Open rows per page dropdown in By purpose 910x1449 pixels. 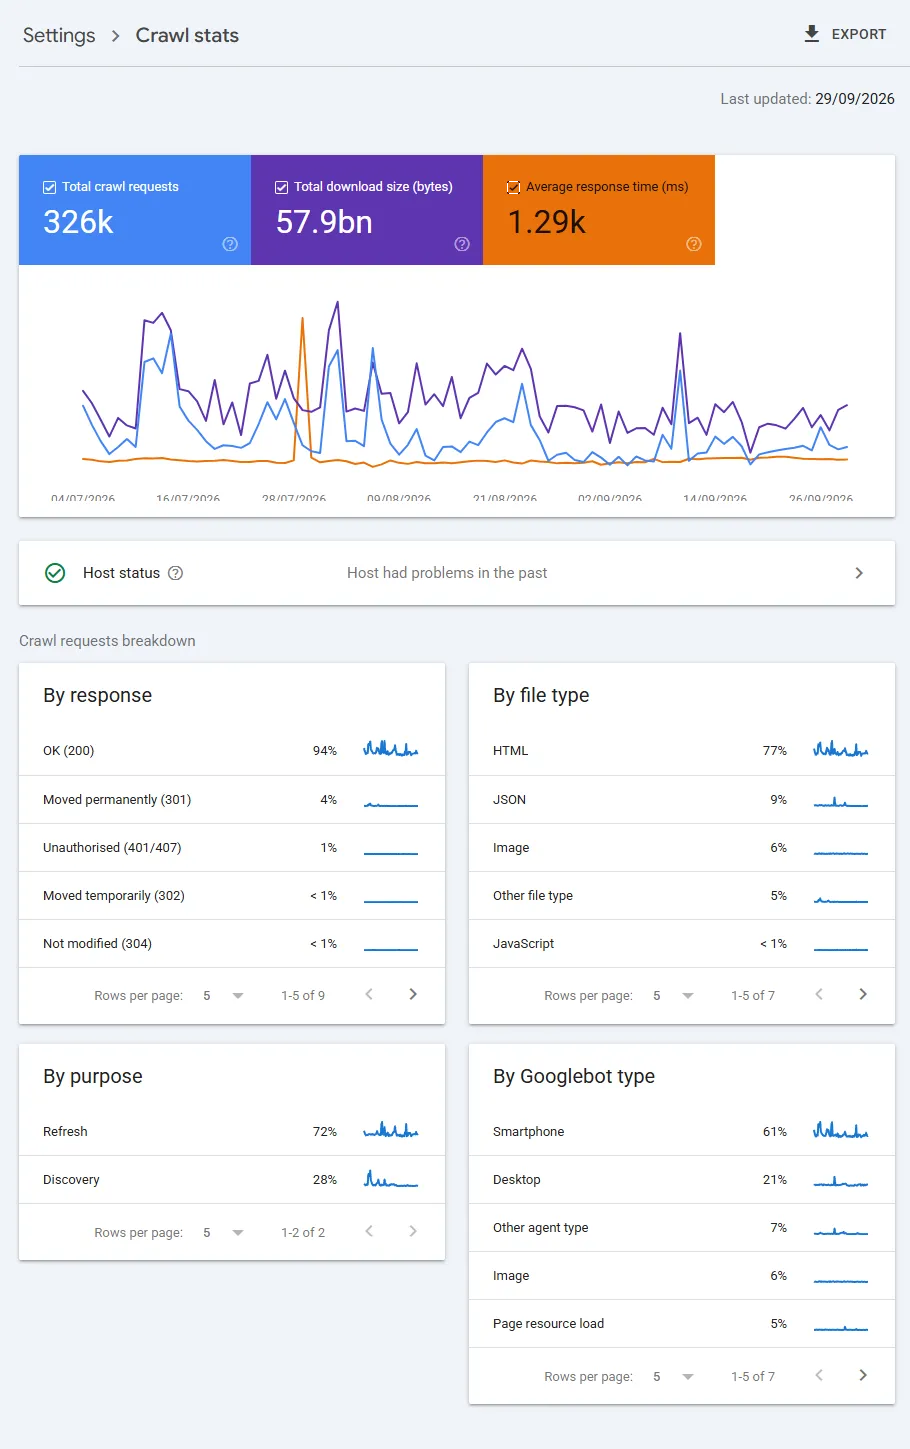223,1232
